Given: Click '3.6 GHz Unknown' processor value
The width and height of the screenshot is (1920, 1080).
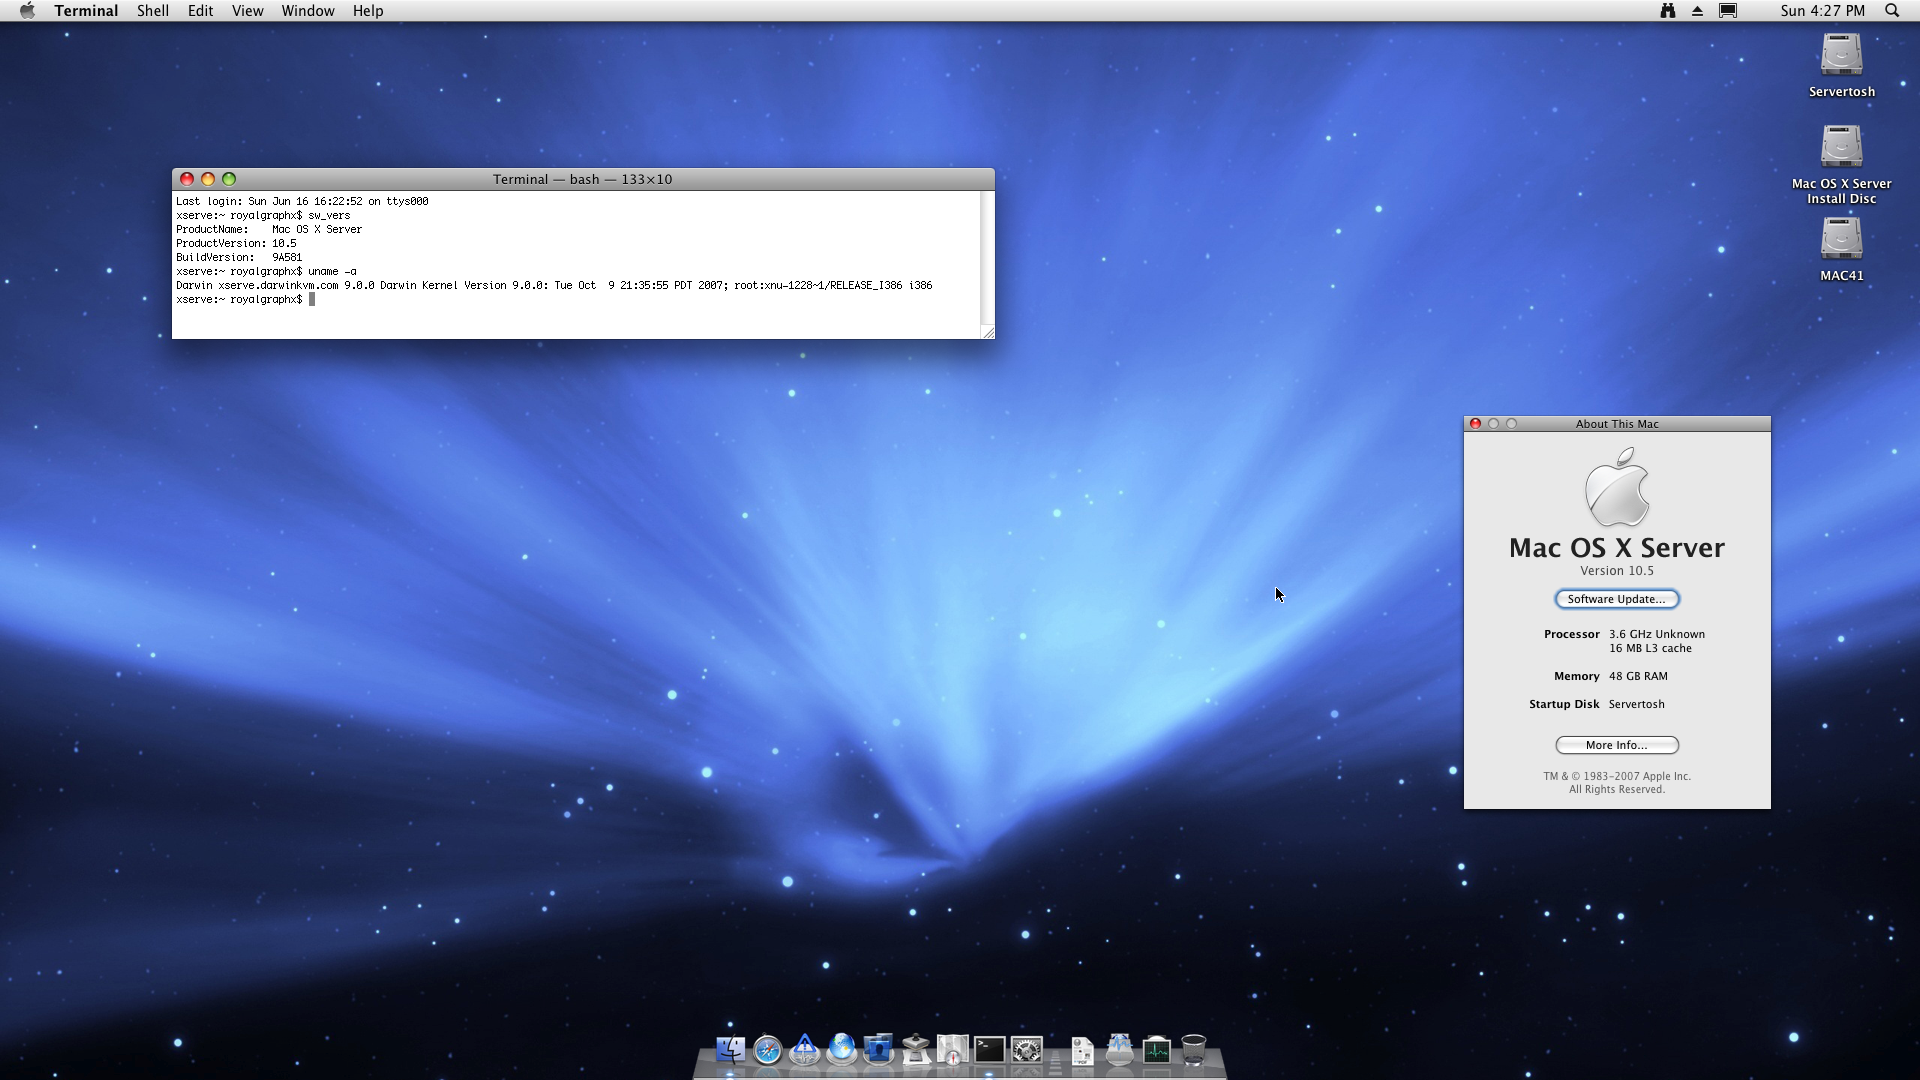Looking at the screenshot, I should [1657, 634].
